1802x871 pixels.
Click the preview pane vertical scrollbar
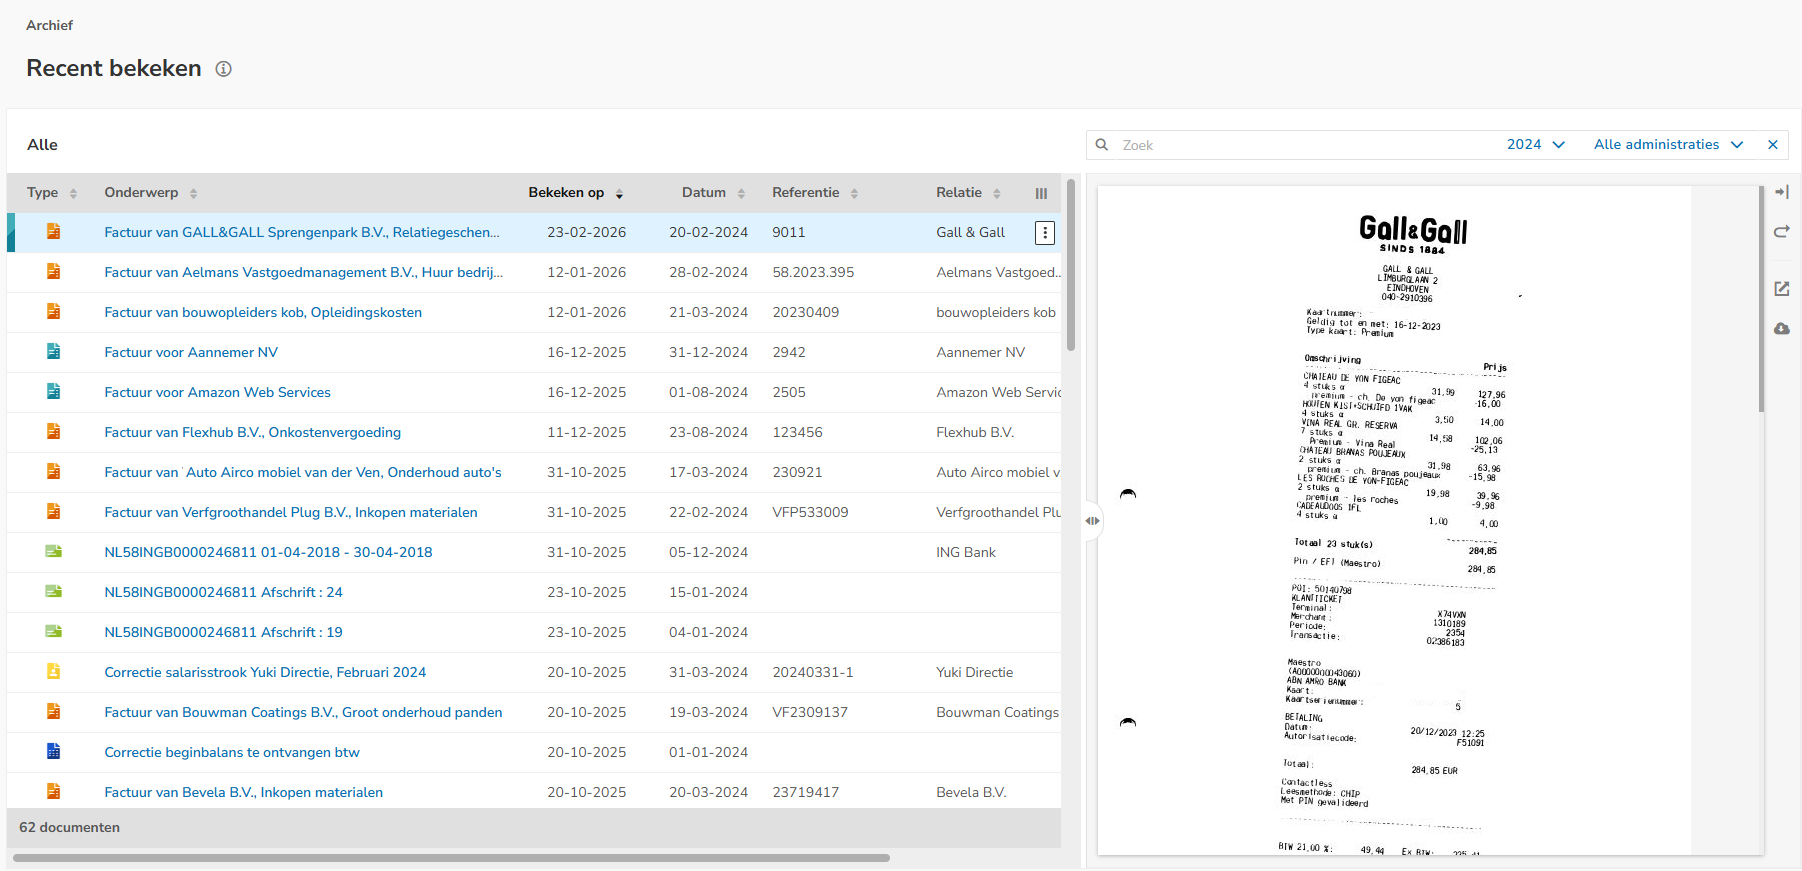click(1761, 298)
